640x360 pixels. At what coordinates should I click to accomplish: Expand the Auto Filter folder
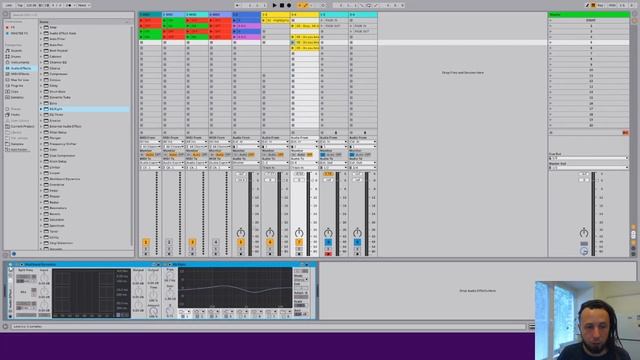point(41,39)
